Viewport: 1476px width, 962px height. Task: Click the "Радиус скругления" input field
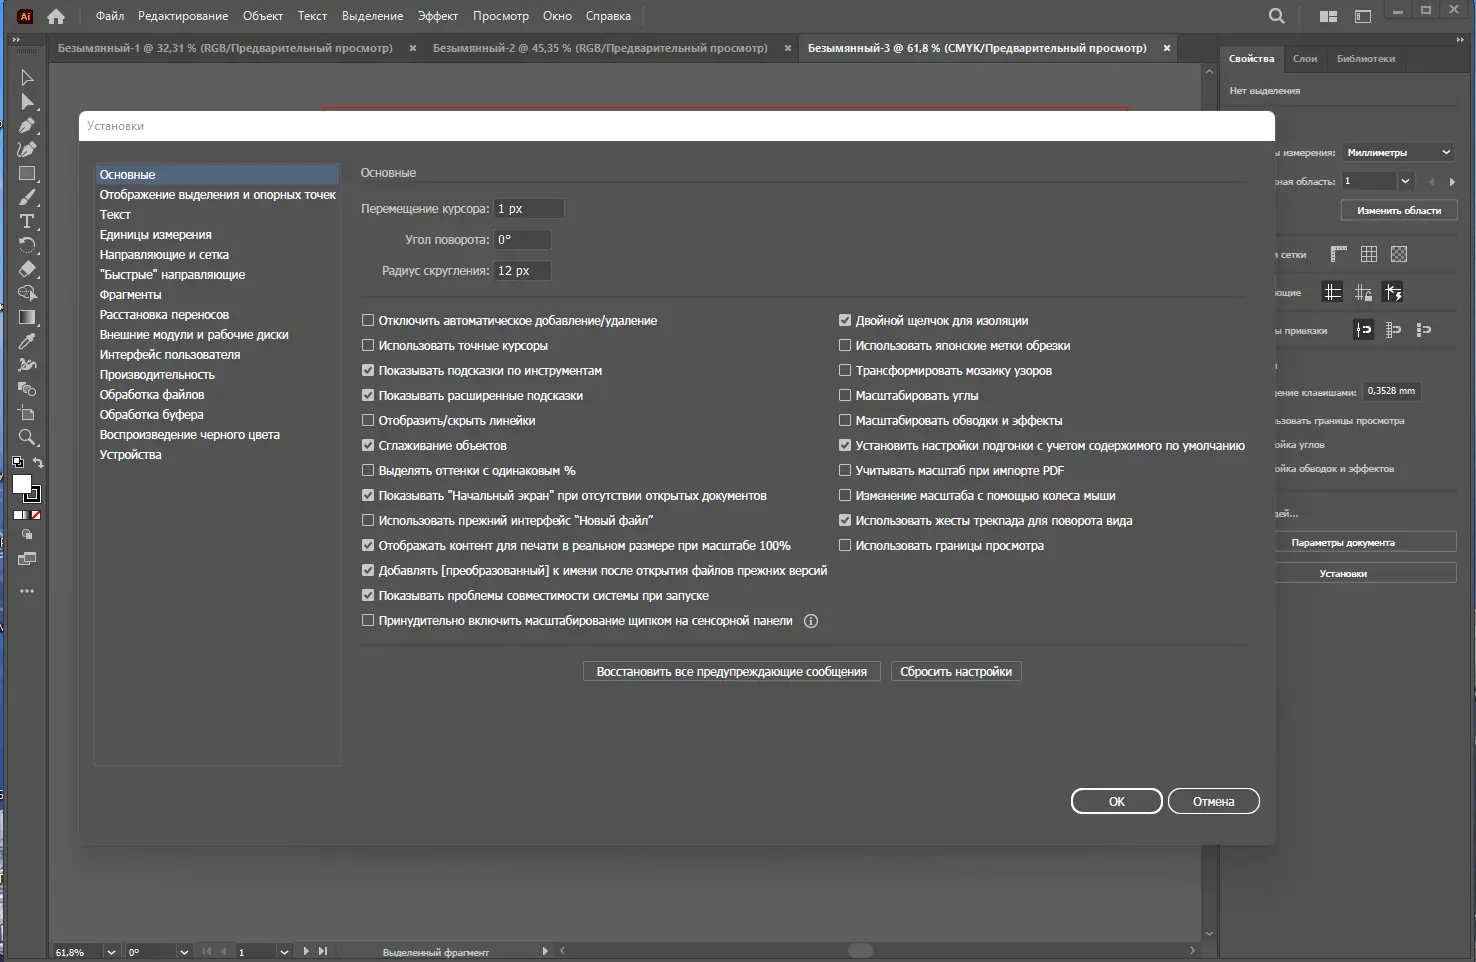coord(523,271)
